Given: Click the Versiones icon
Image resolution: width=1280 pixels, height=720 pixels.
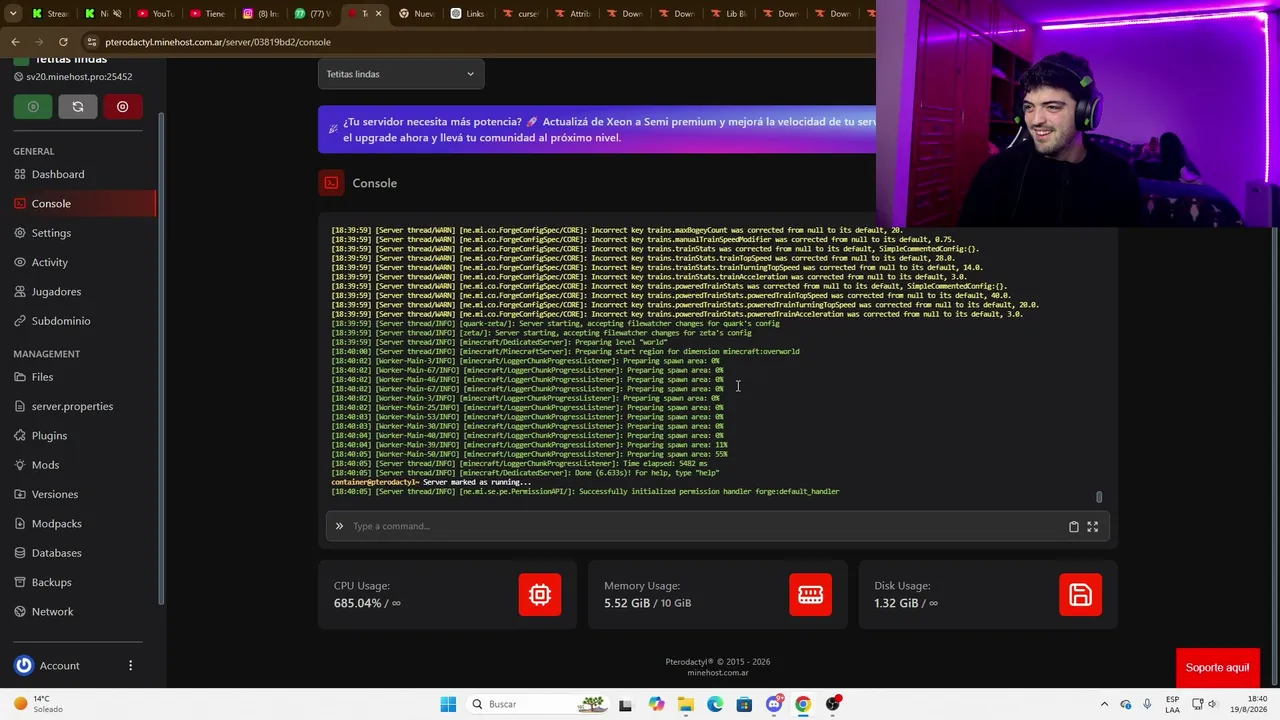Looking at the screenshot, I should pos(21,494).
